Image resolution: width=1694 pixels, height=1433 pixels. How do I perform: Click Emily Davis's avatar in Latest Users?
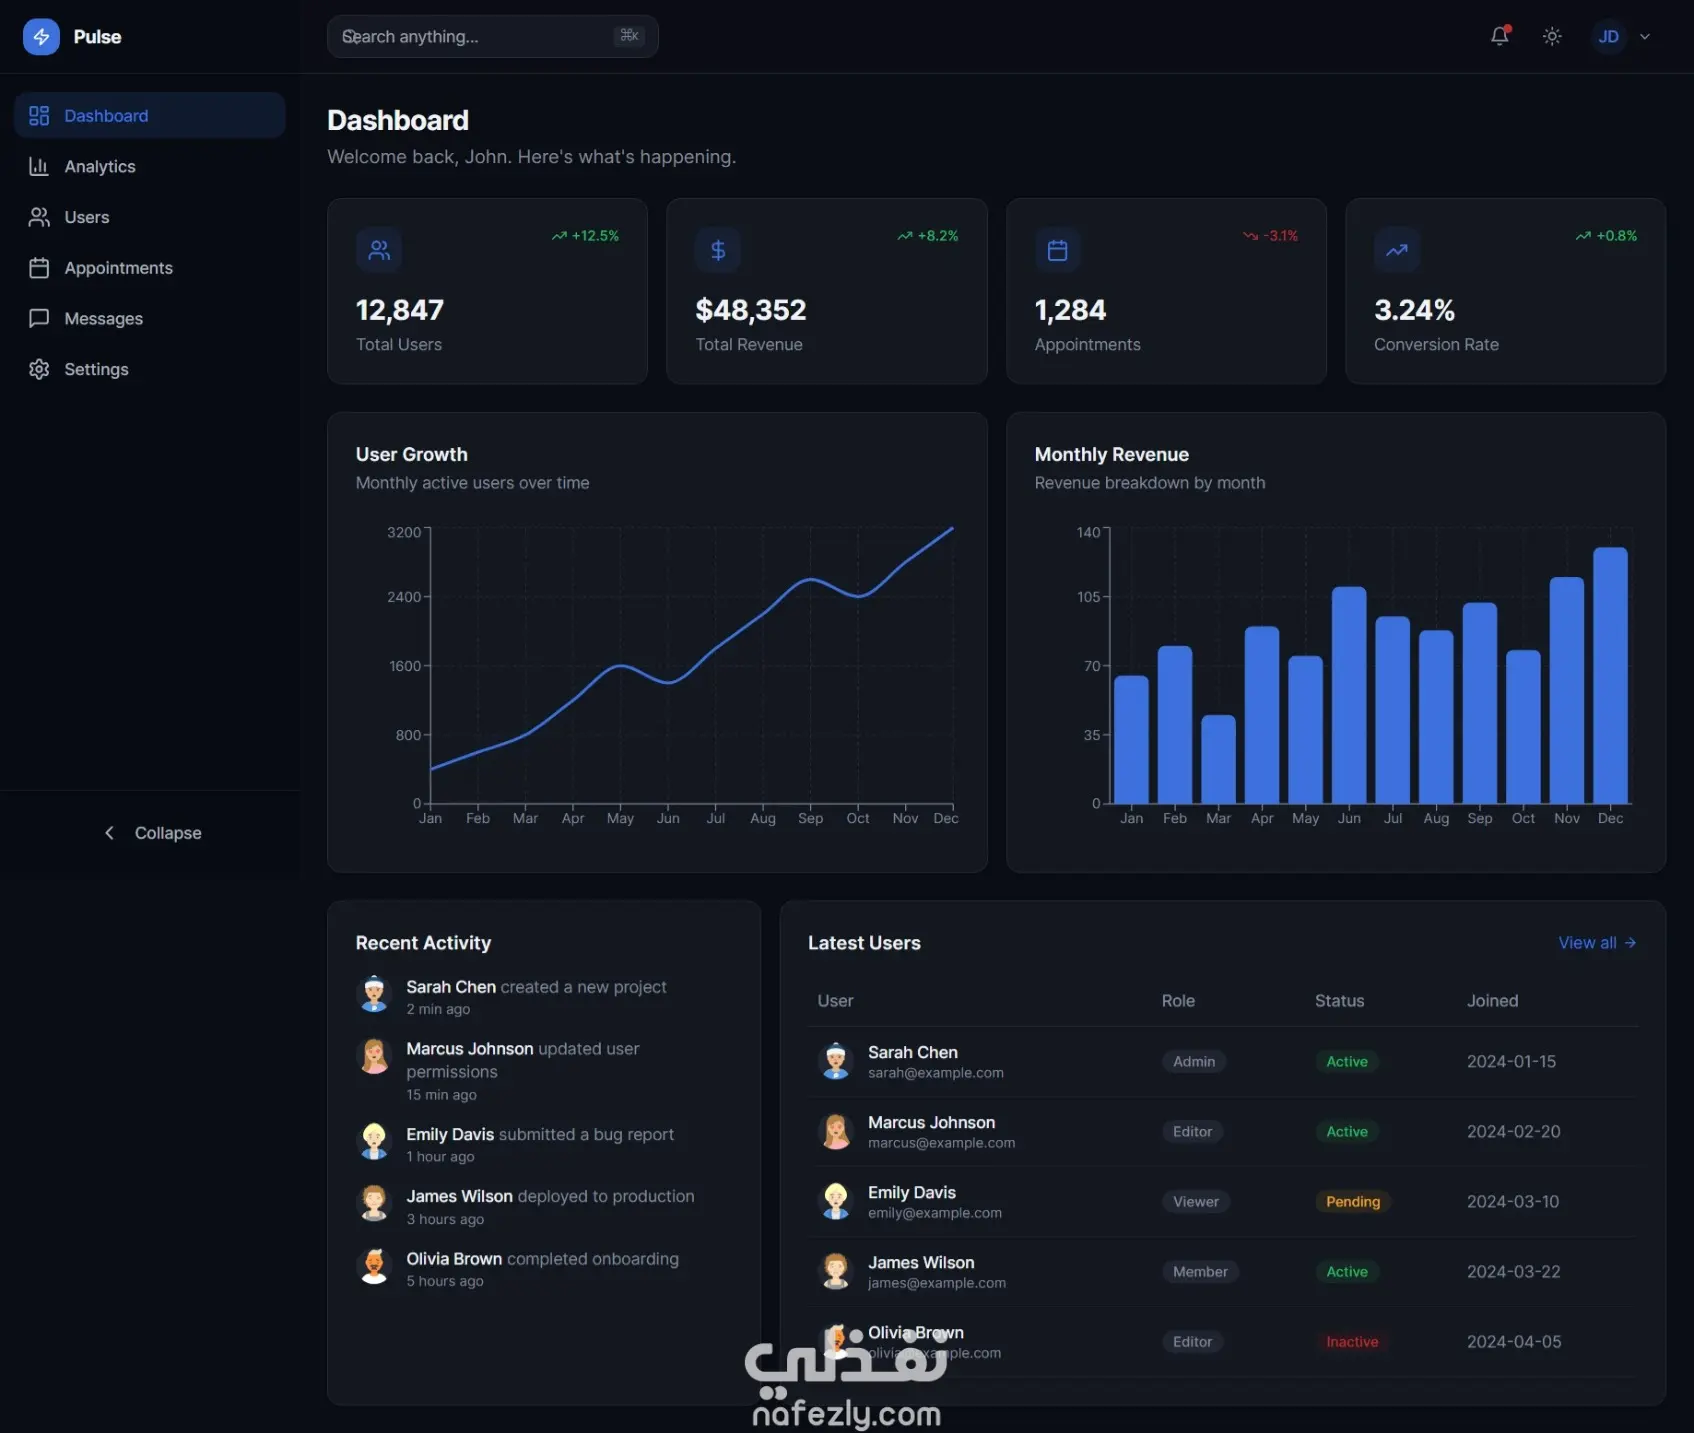(x=835, y=1201)
